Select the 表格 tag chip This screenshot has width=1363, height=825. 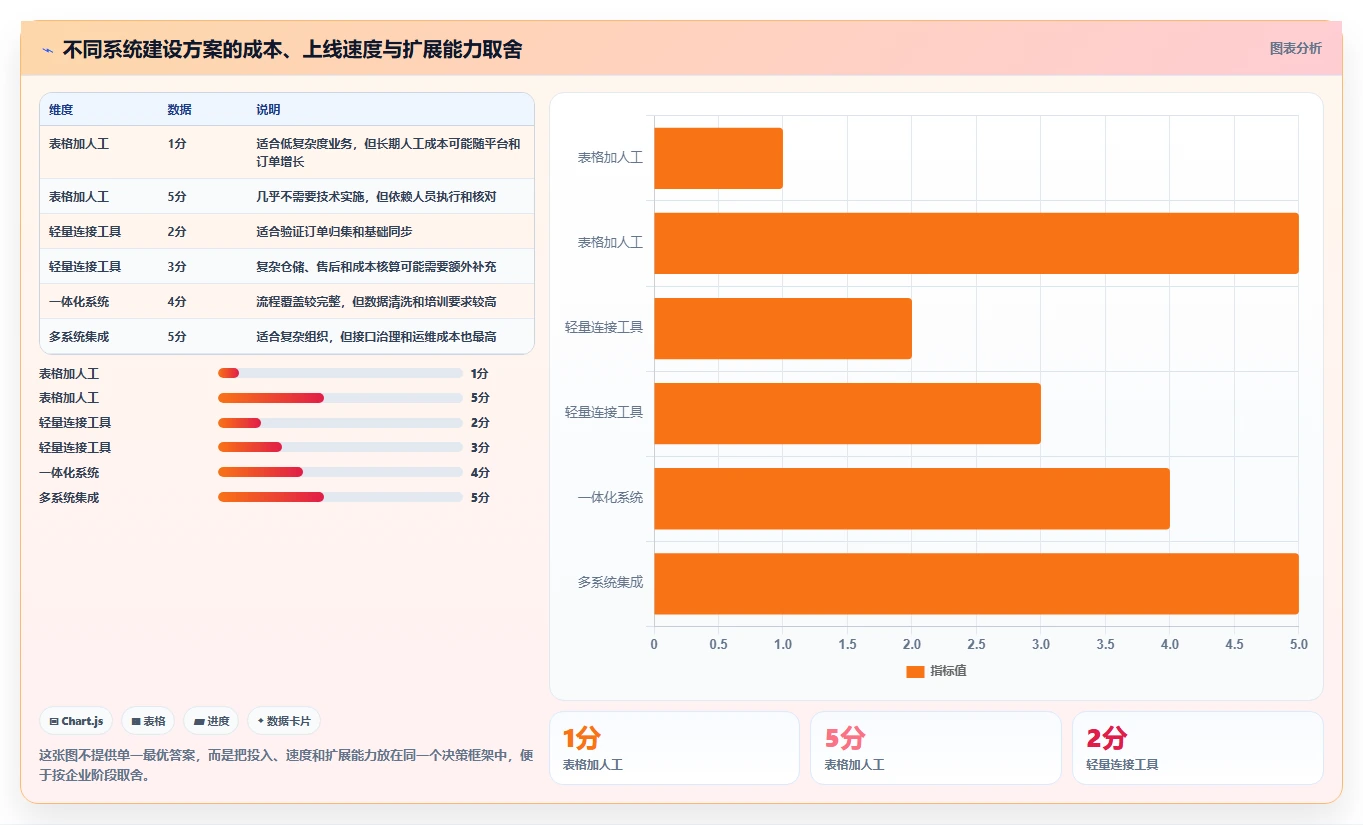point(148,721)
